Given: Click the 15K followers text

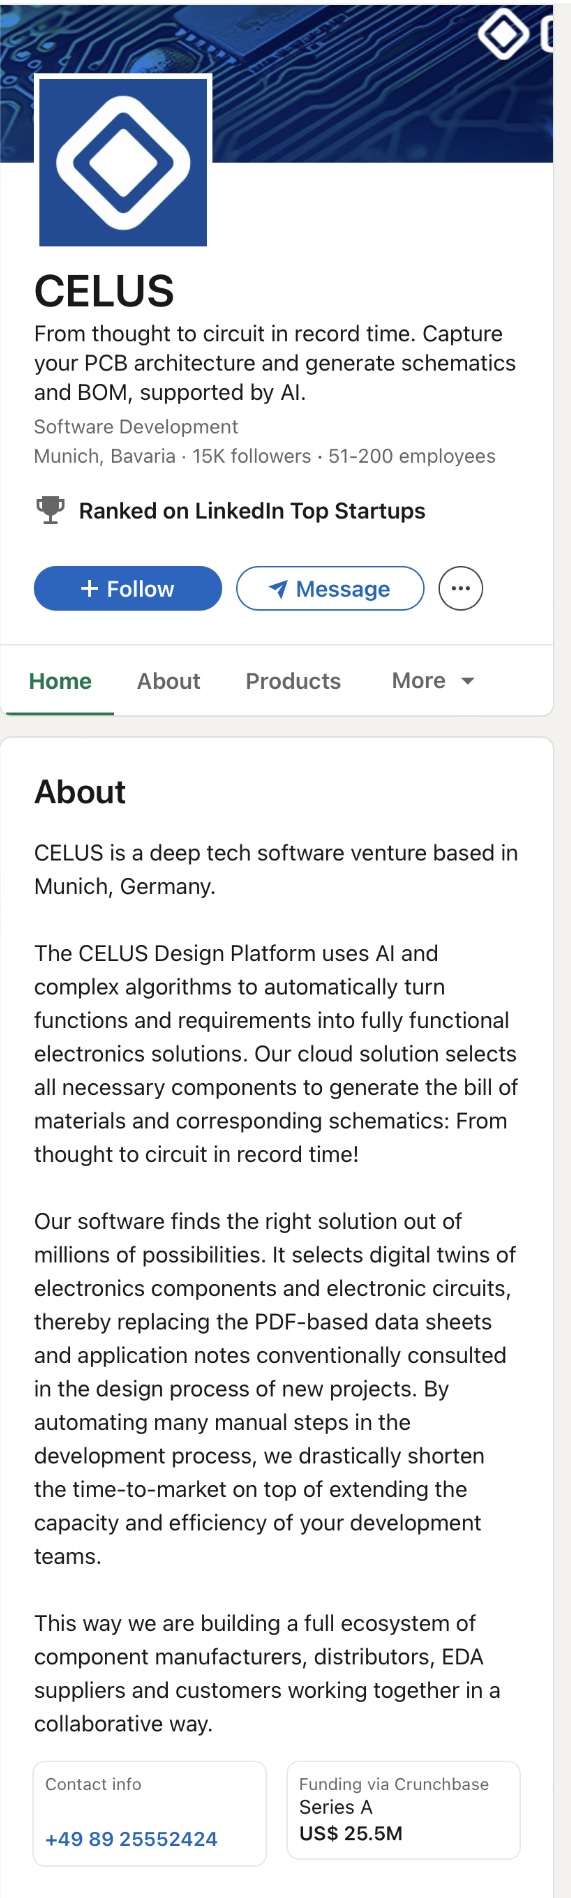Looking at the screenshot, I should tap(252, 456).
